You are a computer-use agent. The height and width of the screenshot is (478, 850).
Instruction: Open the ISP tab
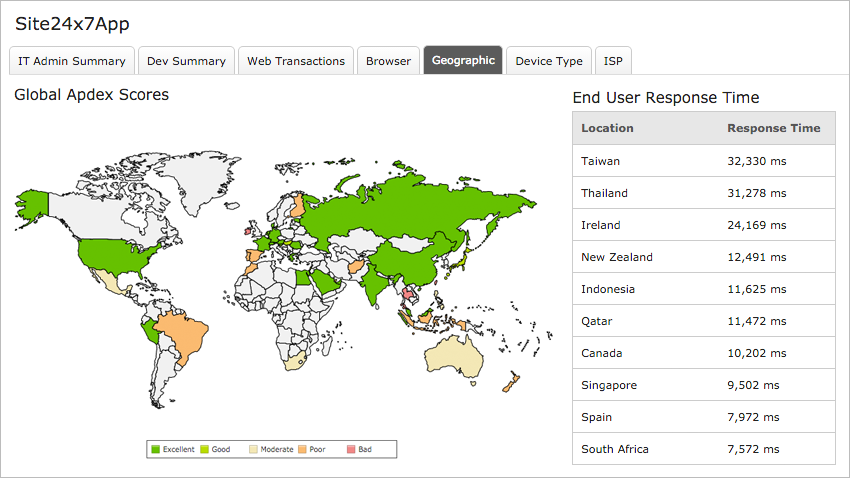(613, 61)
